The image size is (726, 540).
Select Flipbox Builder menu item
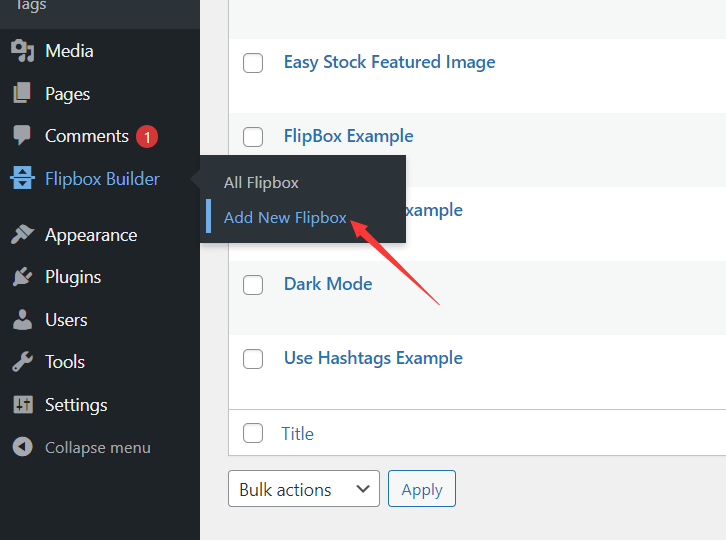(x=100, y=179)
